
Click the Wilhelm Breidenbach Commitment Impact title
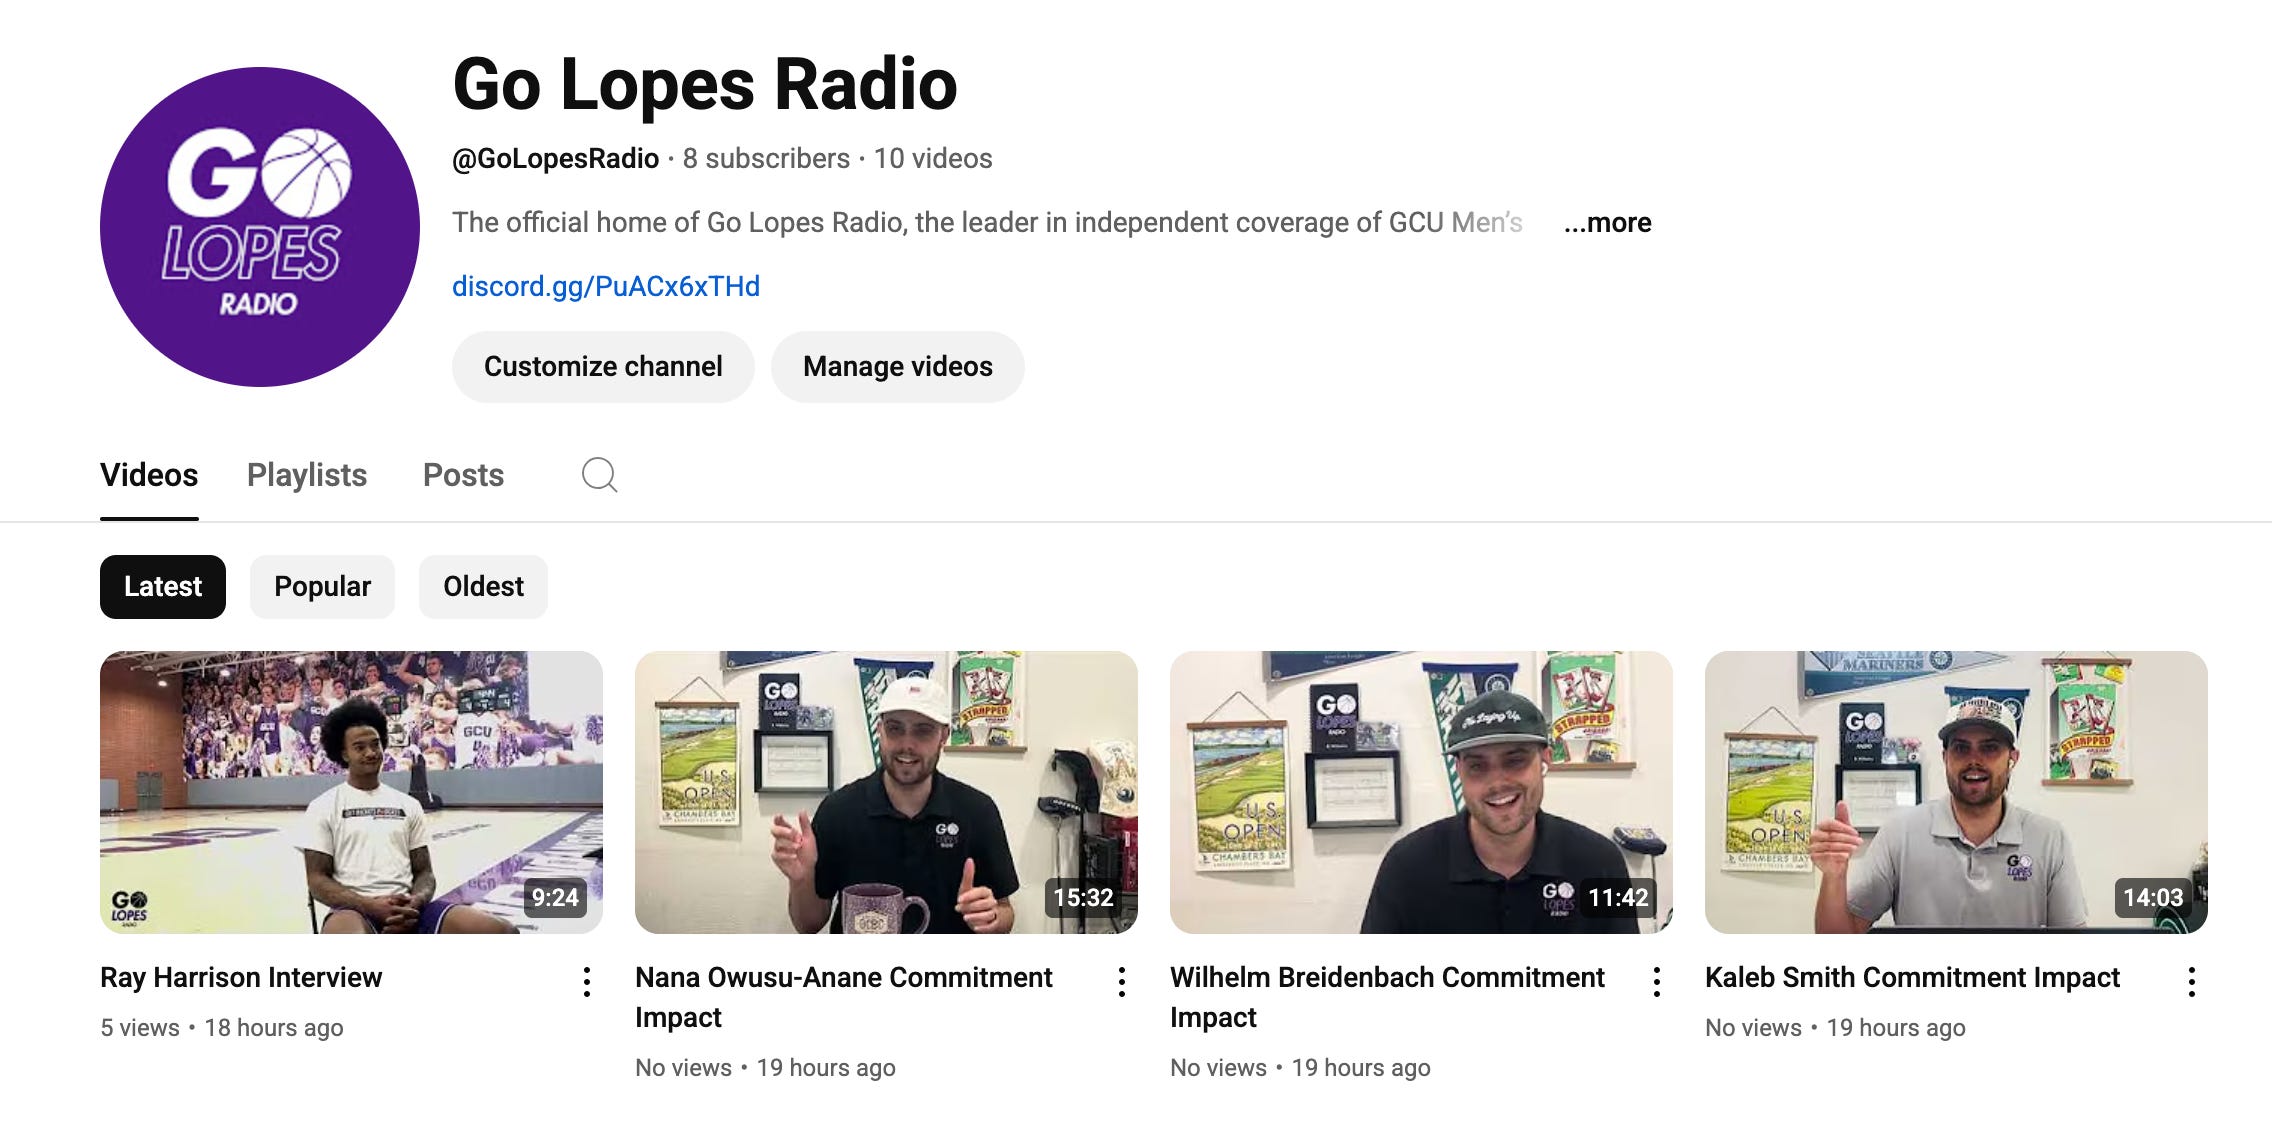(1387, 997)
